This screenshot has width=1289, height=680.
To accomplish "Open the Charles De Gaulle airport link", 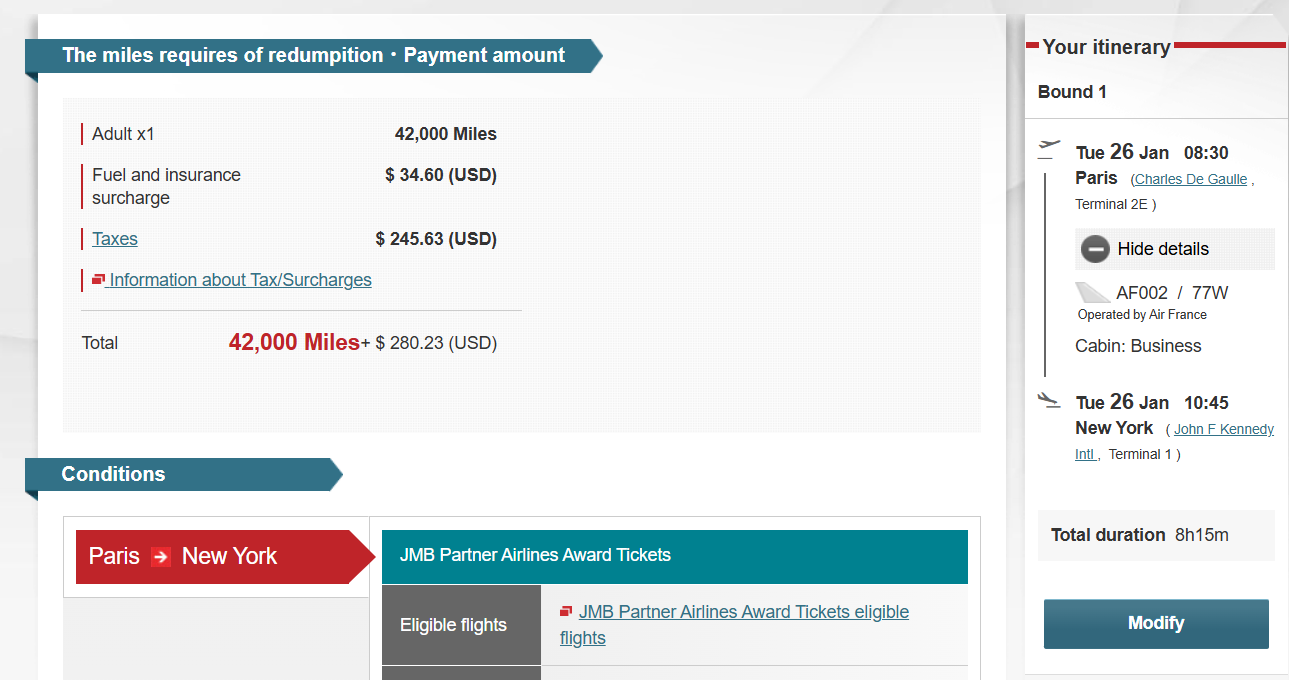I will coord(1190,179).
